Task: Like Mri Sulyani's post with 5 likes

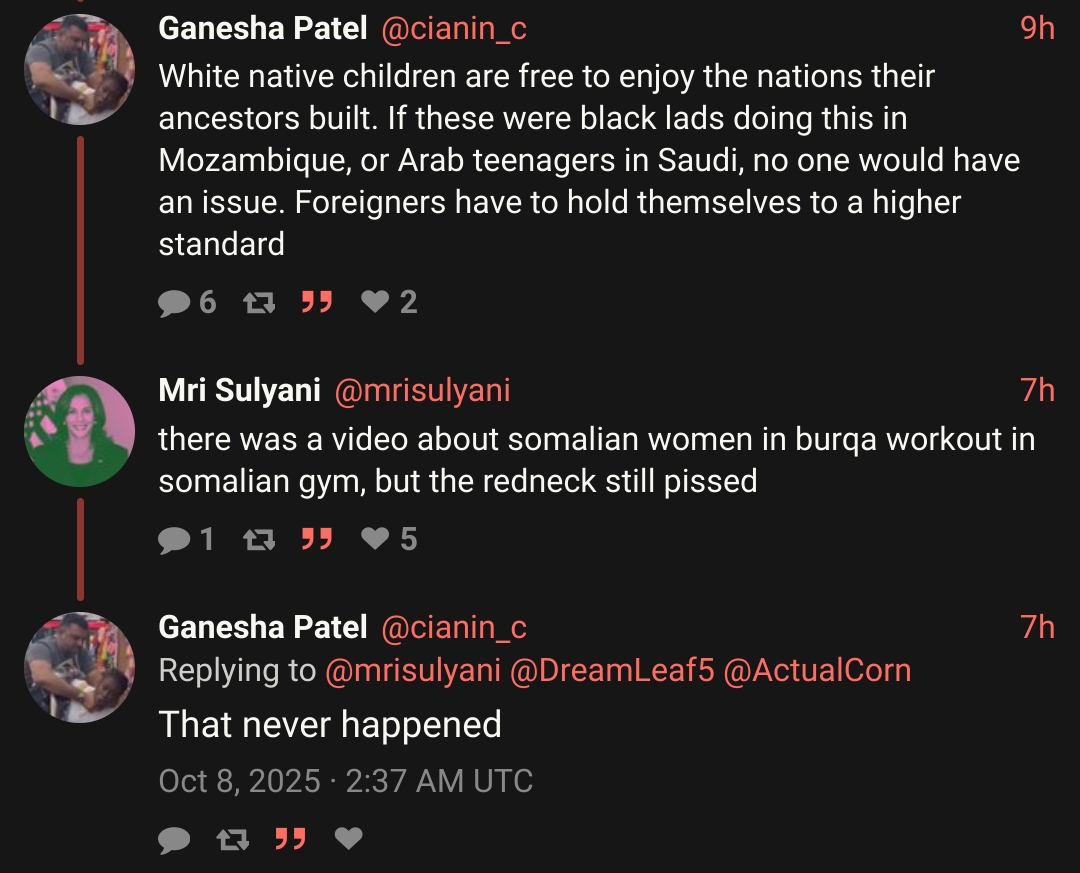Action: point(375,539)
